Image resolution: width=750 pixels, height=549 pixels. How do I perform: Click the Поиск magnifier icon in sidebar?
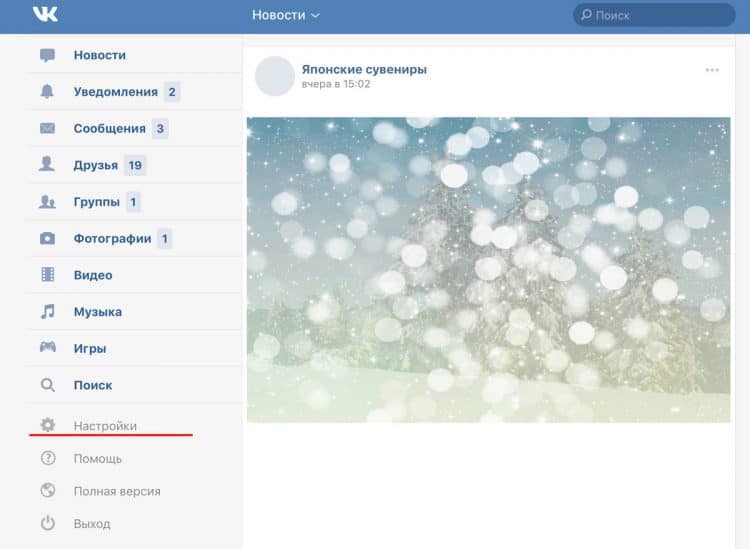coord(47,385)
